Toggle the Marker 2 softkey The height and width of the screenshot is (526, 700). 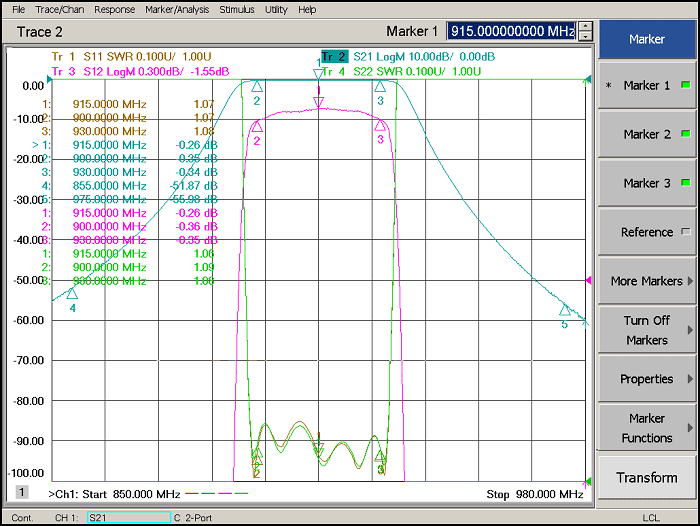coord(646,134)
